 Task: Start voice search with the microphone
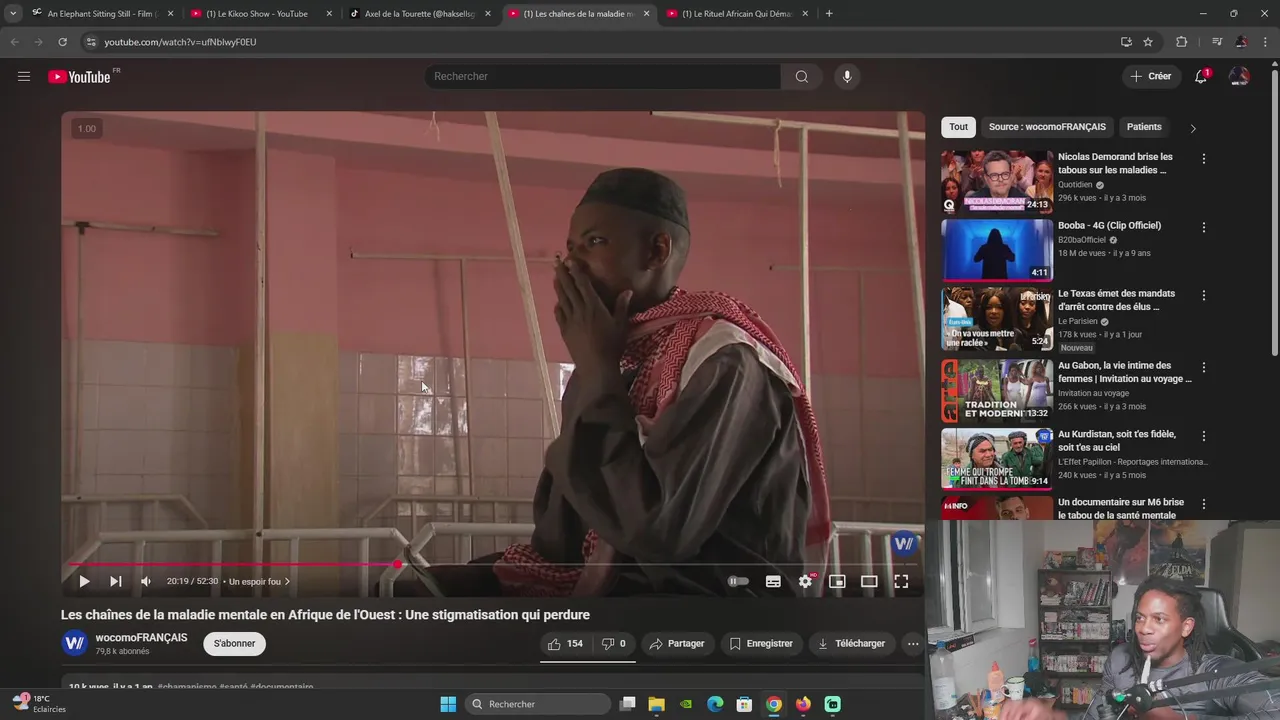pos(847,76)
